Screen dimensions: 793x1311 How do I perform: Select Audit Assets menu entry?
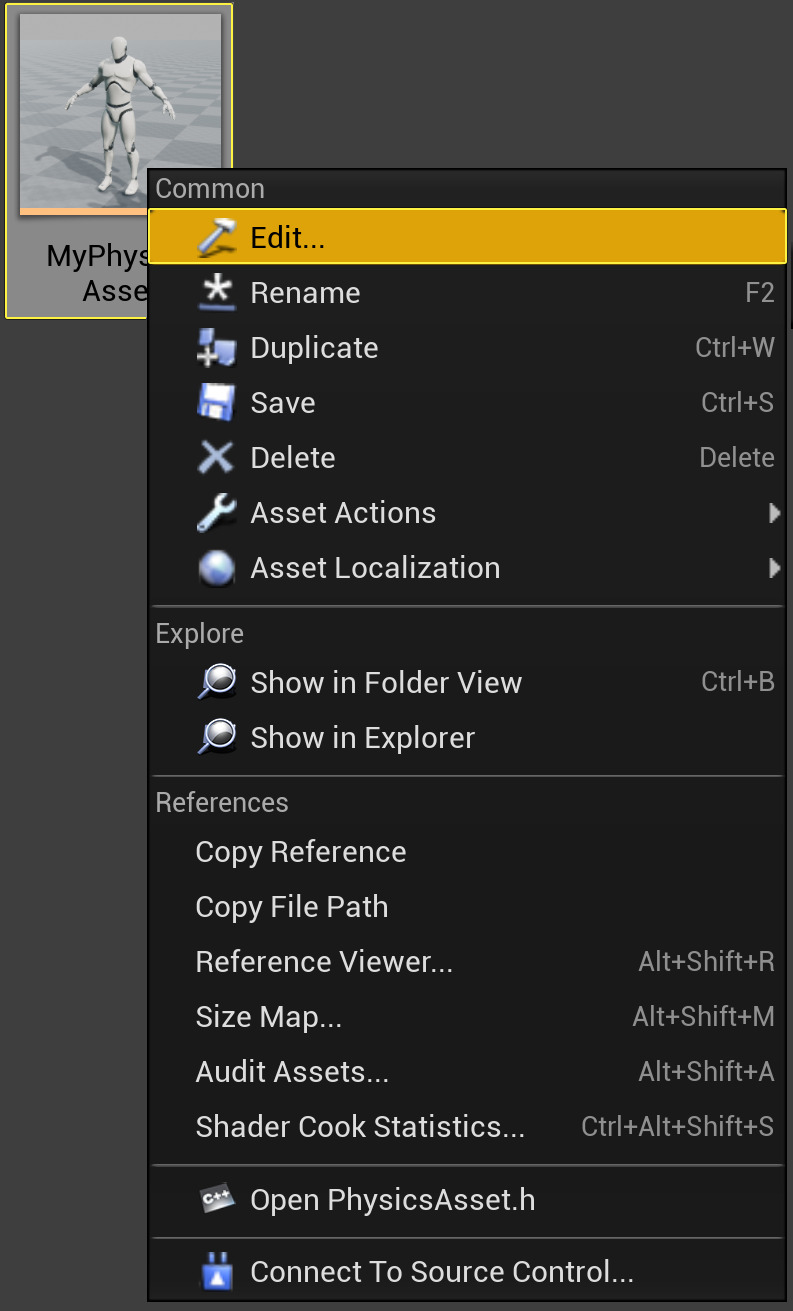pos(292,1072)
